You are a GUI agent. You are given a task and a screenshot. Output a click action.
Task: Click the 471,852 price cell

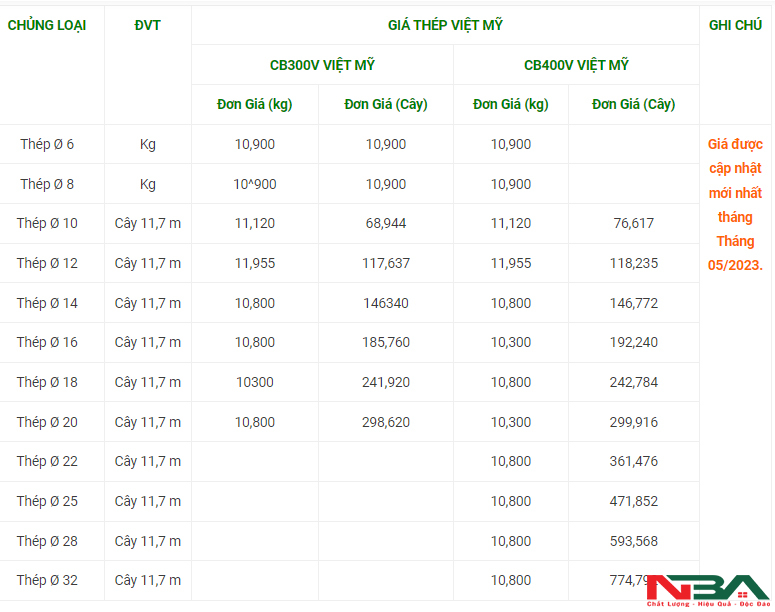(634, 501)
